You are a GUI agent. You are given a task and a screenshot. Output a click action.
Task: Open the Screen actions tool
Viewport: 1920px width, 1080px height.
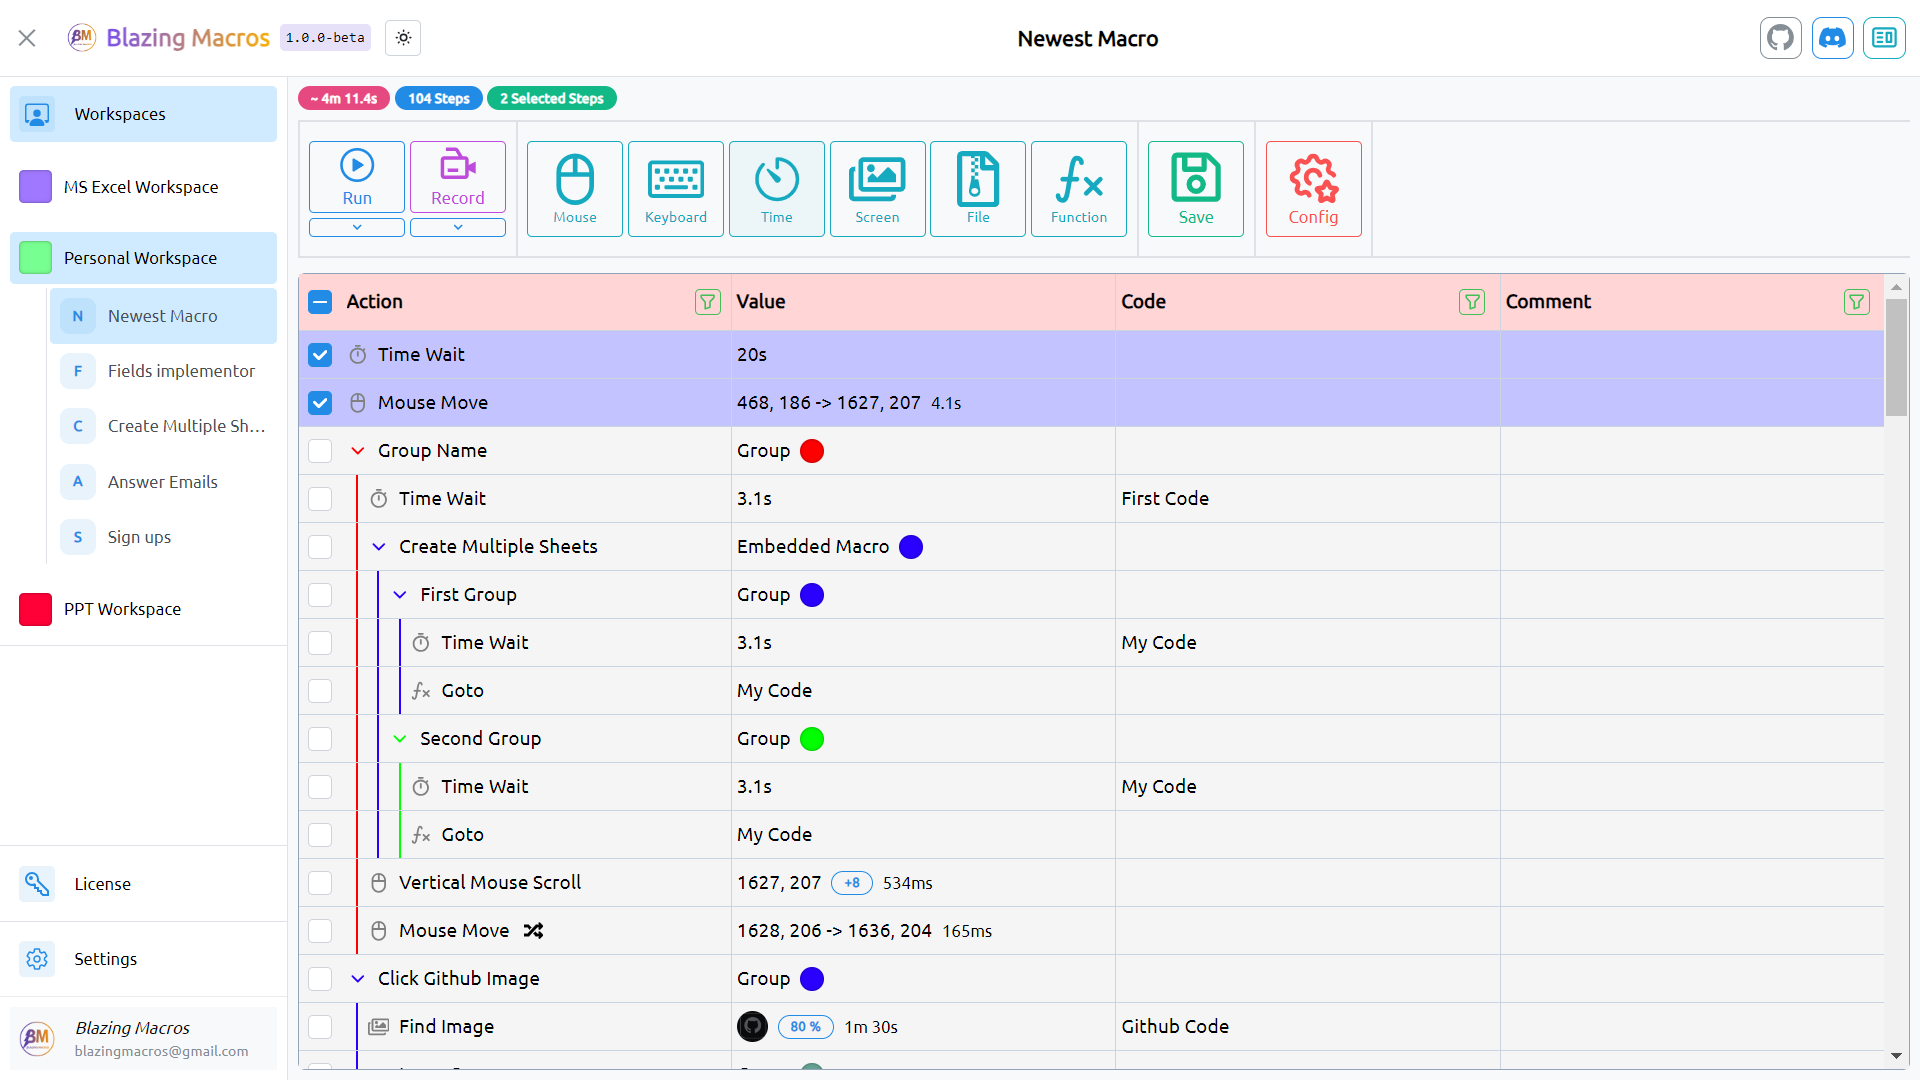[877, 189]
